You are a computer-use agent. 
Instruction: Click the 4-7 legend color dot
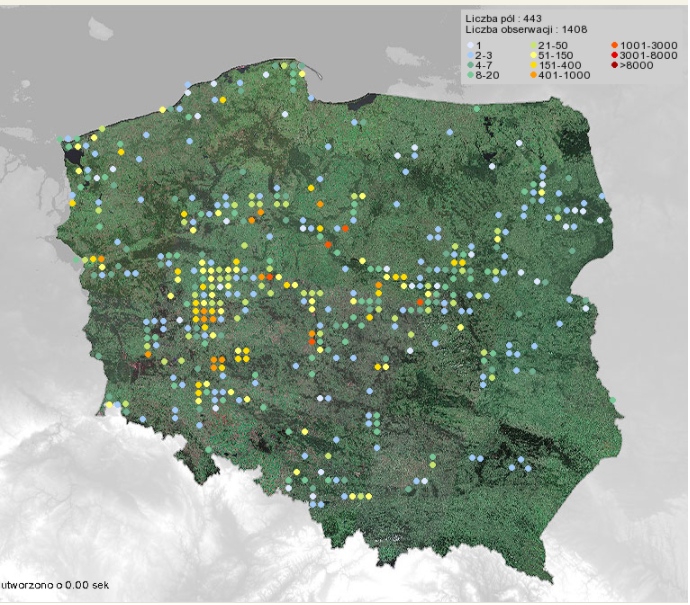(x=470, y=65)
